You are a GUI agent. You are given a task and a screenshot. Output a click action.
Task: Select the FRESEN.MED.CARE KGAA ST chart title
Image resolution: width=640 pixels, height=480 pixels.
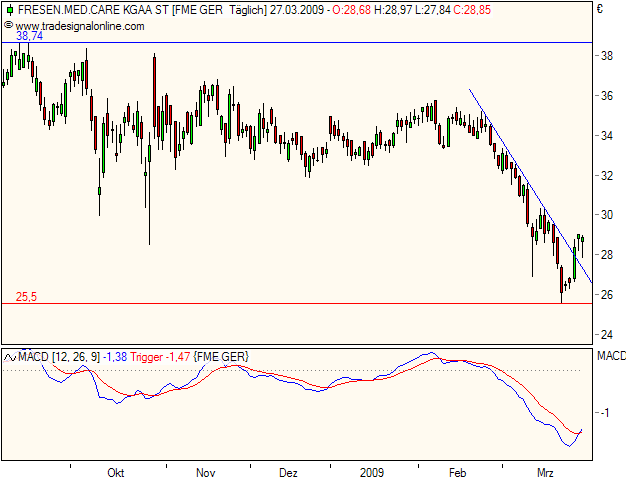[92, 9]
